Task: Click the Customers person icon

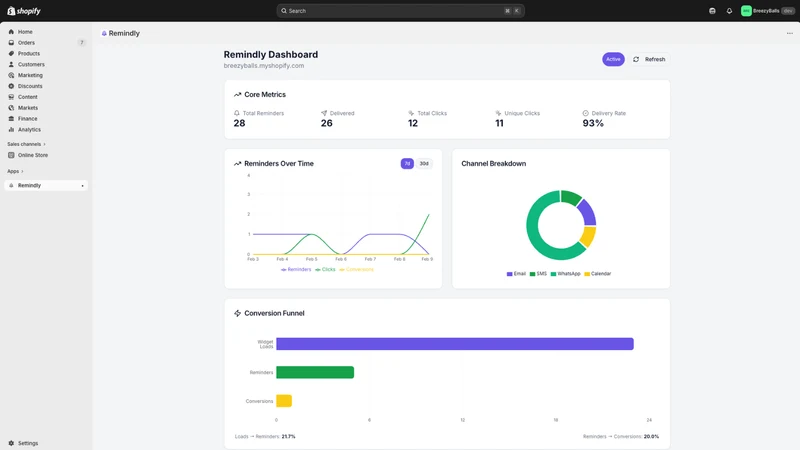Action: 11,64
